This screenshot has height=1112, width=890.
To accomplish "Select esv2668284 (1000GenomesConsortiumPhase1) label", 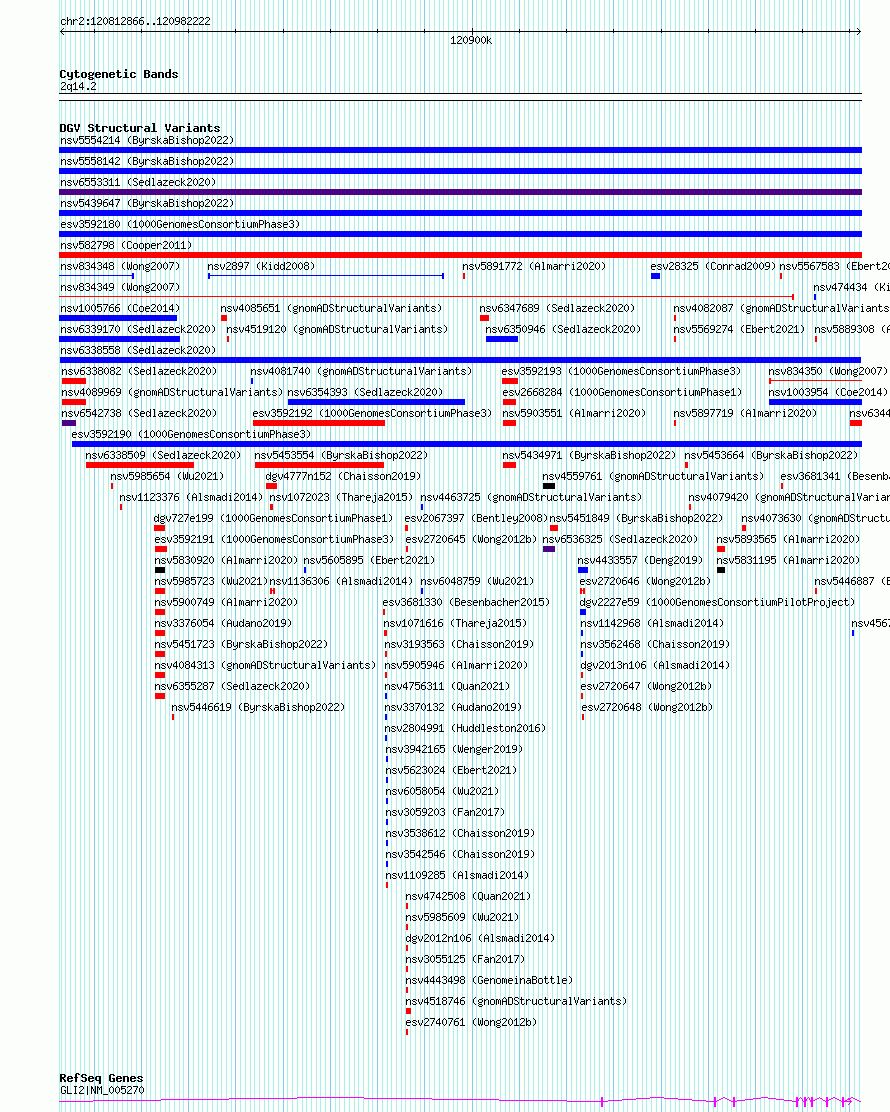I will click(x=622, y=392).
